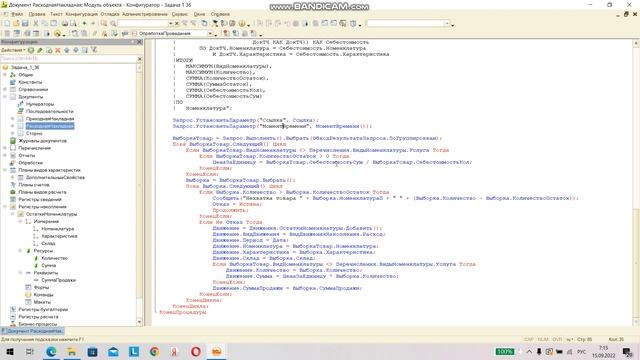Image resolution: width=640 pixels, height=360 pixels.
Task: Expand the ПриходнаяНакладная document node
Action: click(13, 119)
